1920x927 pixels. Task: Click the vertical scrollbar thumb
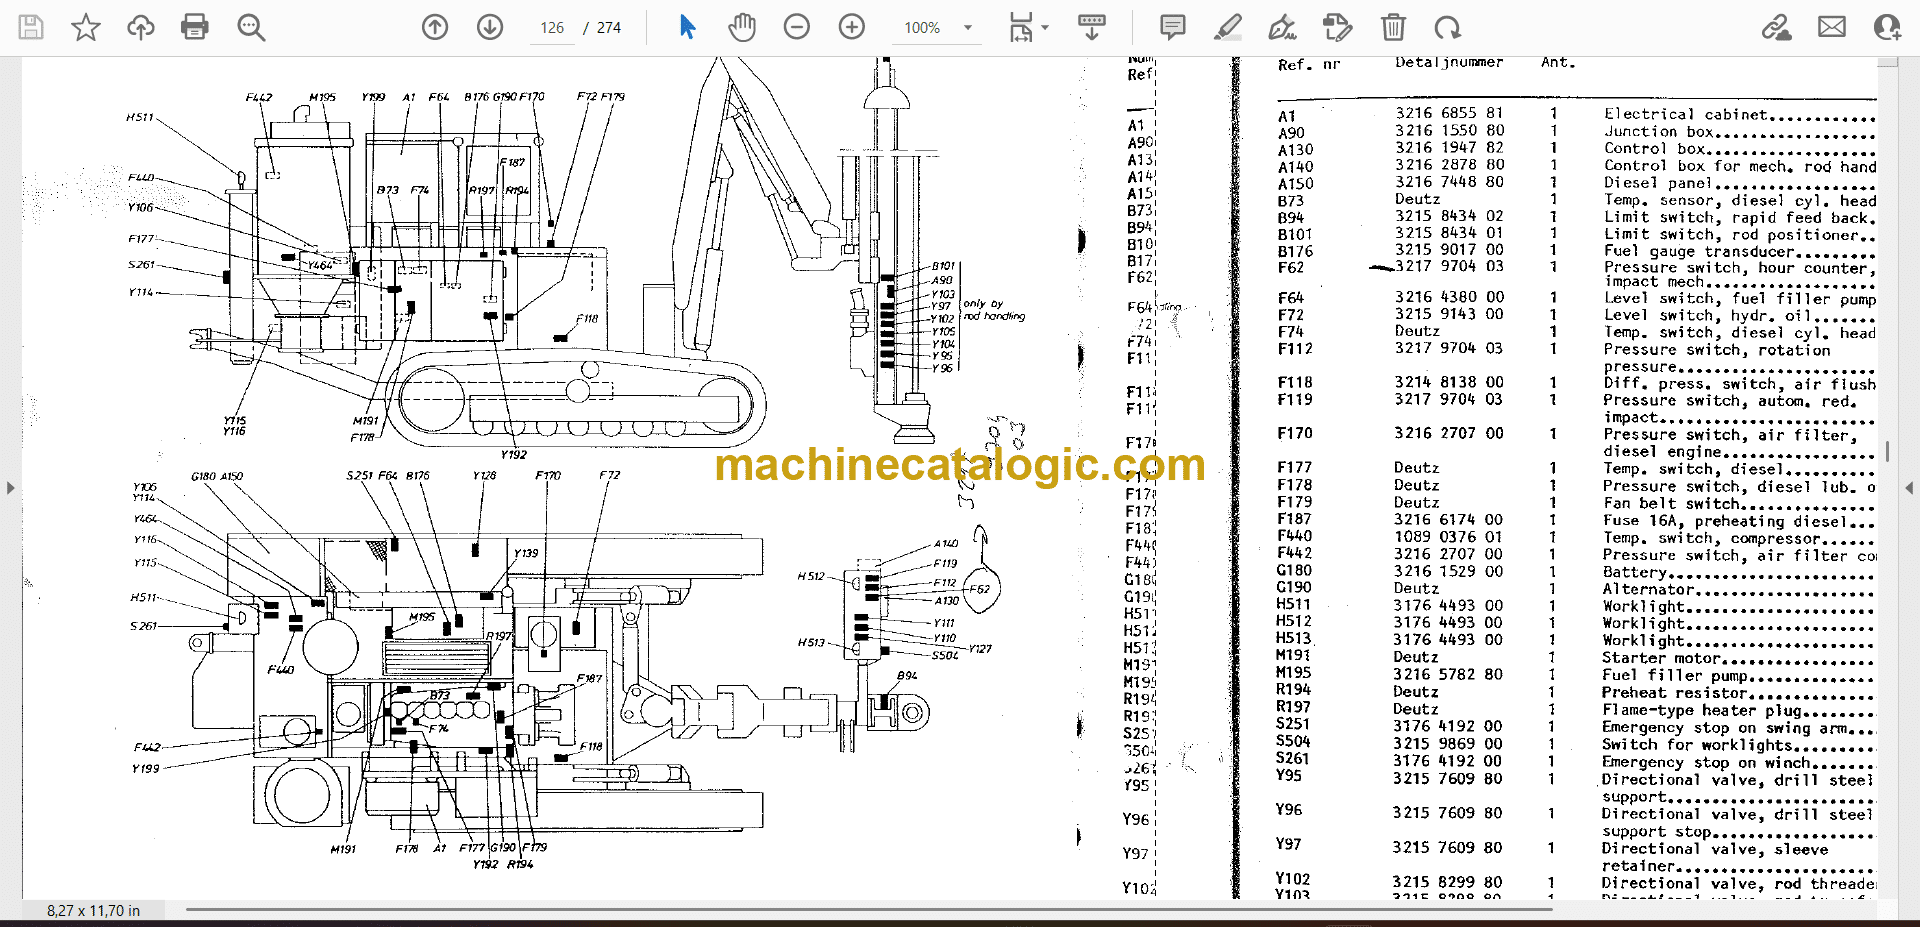click(1888, 452)
